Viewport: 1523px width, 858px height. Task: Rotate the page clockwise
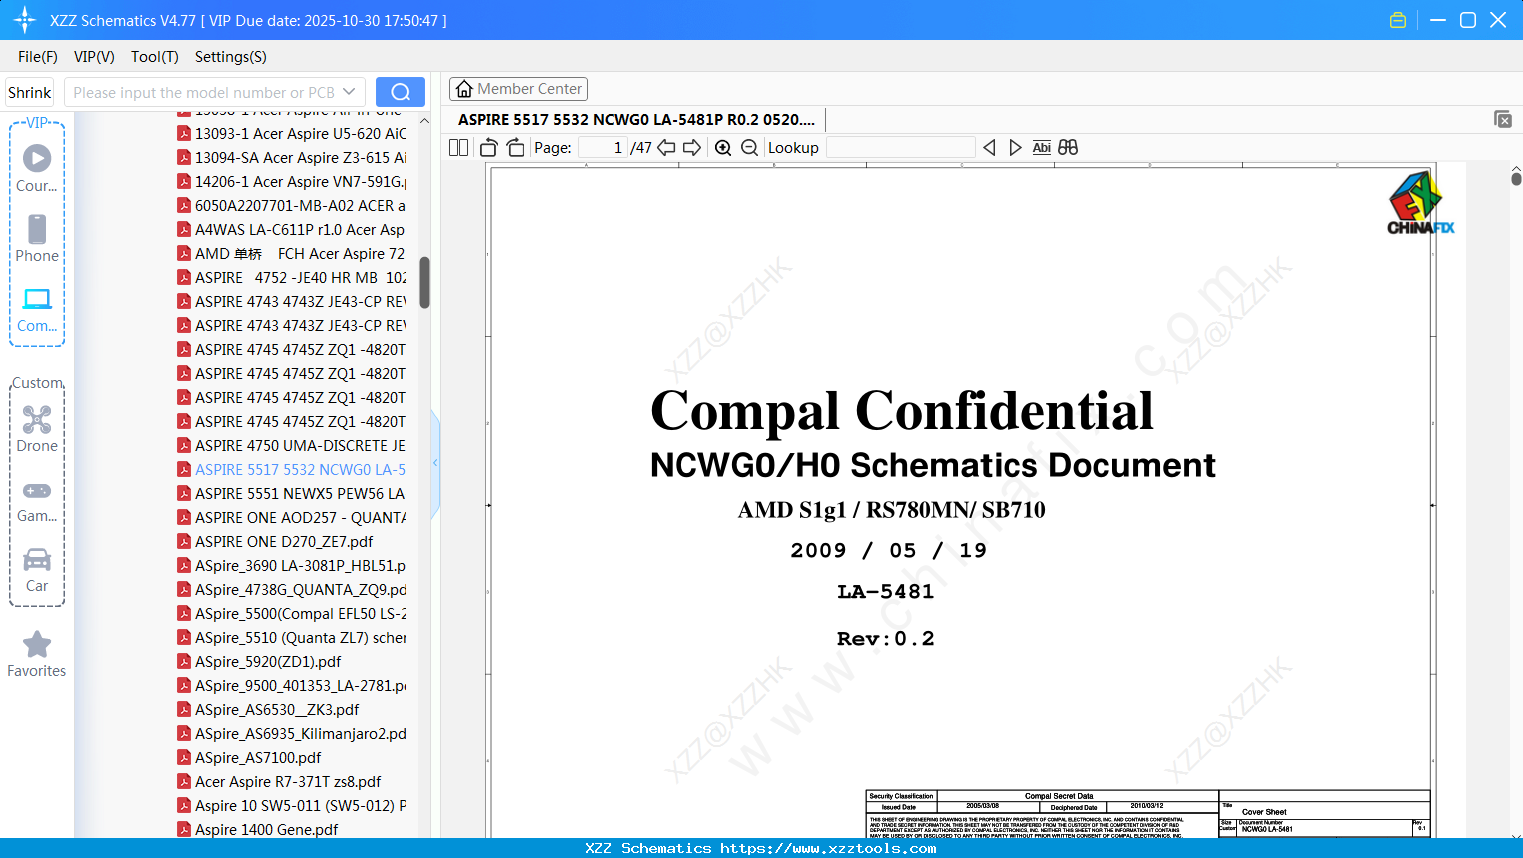click(516, 148)
